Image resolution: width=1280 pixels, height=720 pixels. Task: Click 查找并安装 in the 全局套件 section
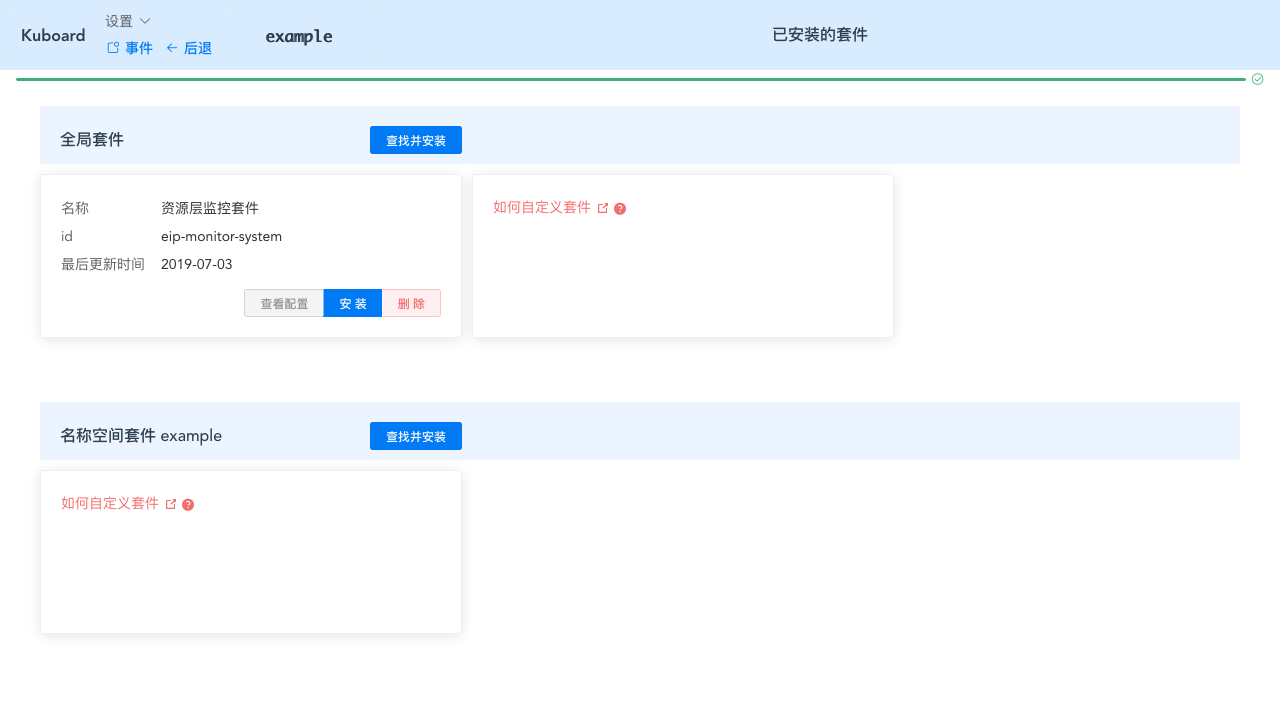point(415,140)
